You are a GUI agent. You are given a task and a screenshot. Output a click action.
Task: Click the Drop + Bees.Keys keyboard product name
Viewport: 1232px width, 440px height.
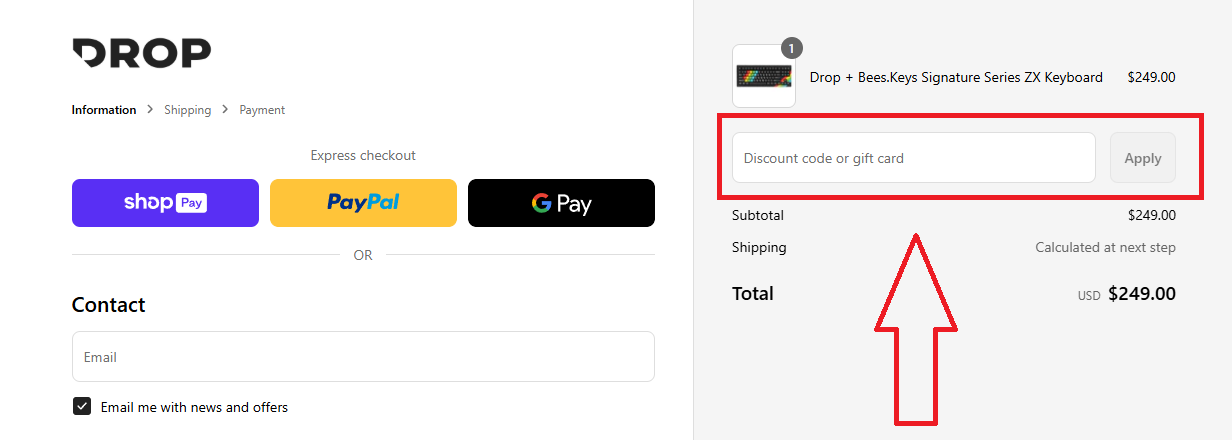pos(956,77)
